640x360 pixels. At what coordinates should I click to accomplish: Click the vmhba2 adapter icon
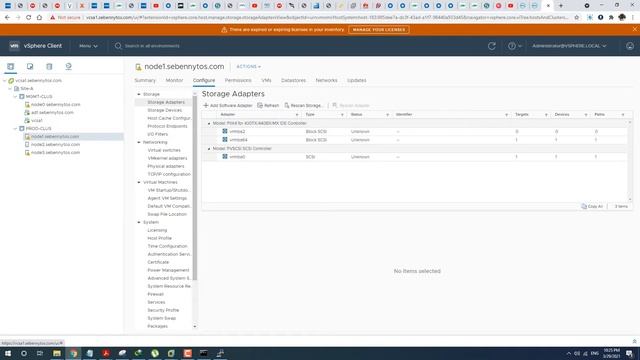pos(225,131)
